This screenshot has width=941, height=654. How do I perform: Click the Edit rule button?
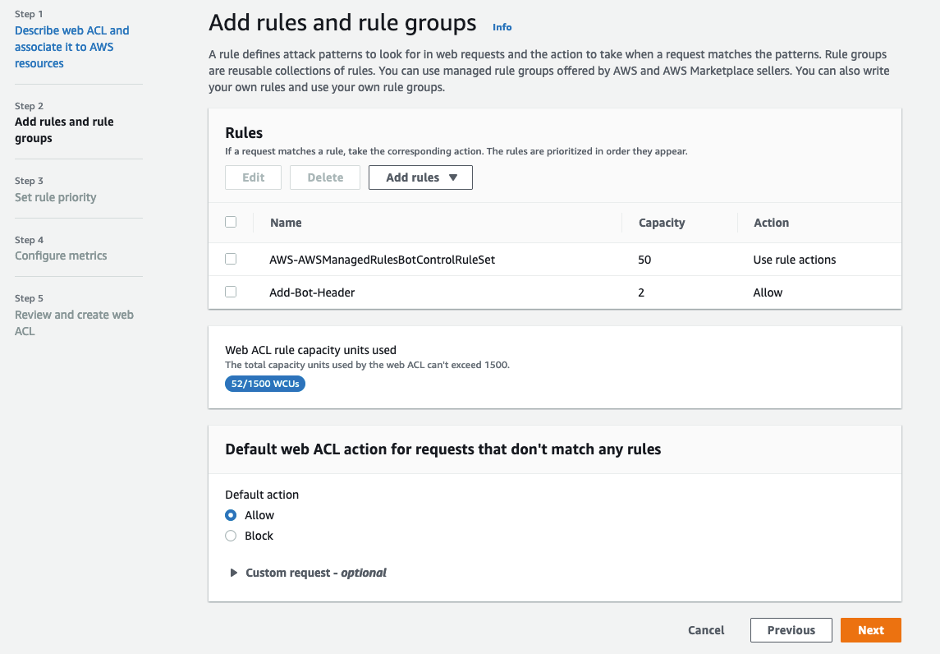click(253, 177)
